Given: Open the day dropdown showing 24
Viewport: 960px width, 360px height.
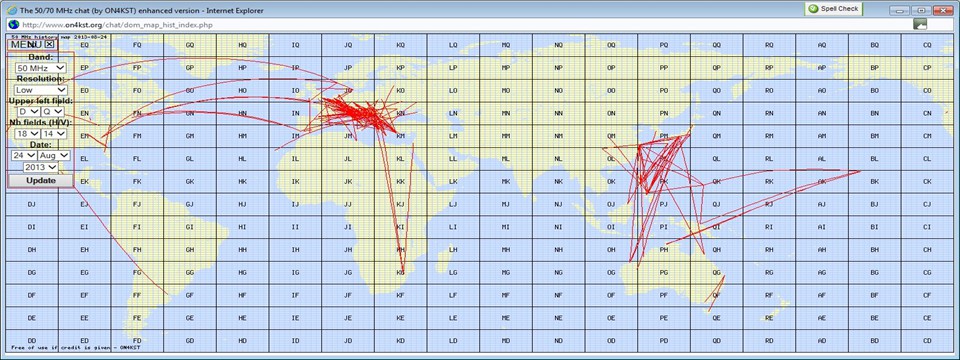Looking at the screenshot, I should tap(24, 156).
